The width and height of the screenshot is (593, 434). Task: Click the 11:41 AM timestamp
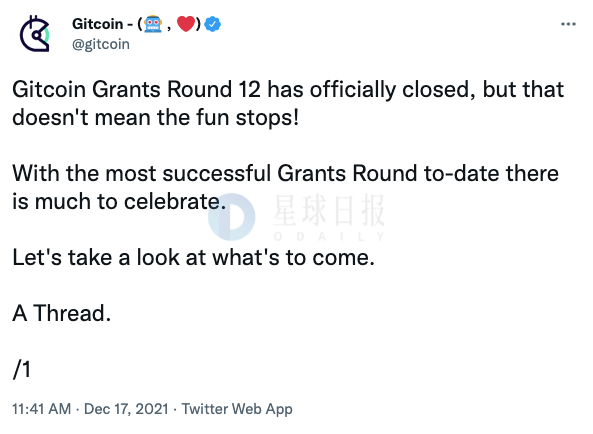pos(42,409)
